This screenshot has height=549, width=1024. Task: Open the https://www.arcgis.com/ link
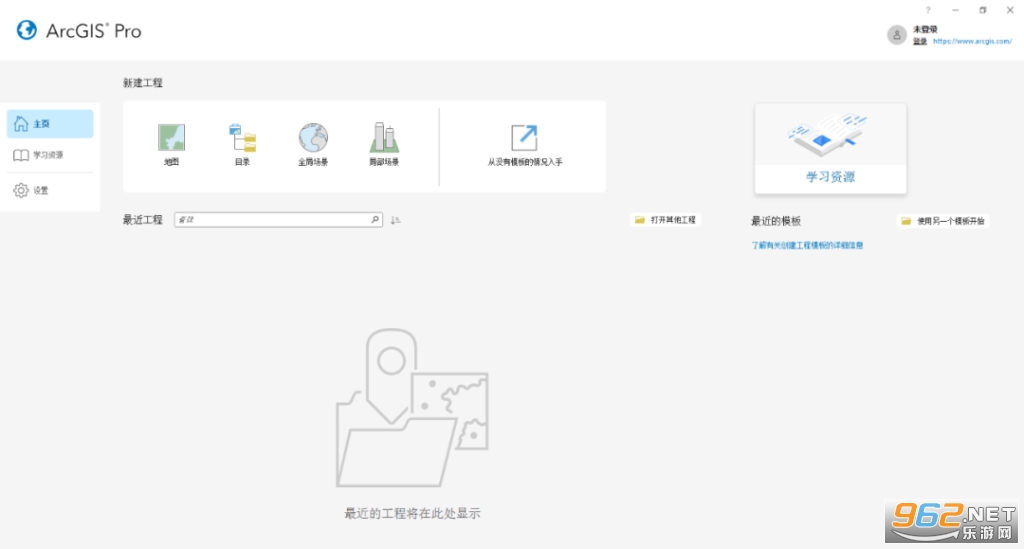972,41
